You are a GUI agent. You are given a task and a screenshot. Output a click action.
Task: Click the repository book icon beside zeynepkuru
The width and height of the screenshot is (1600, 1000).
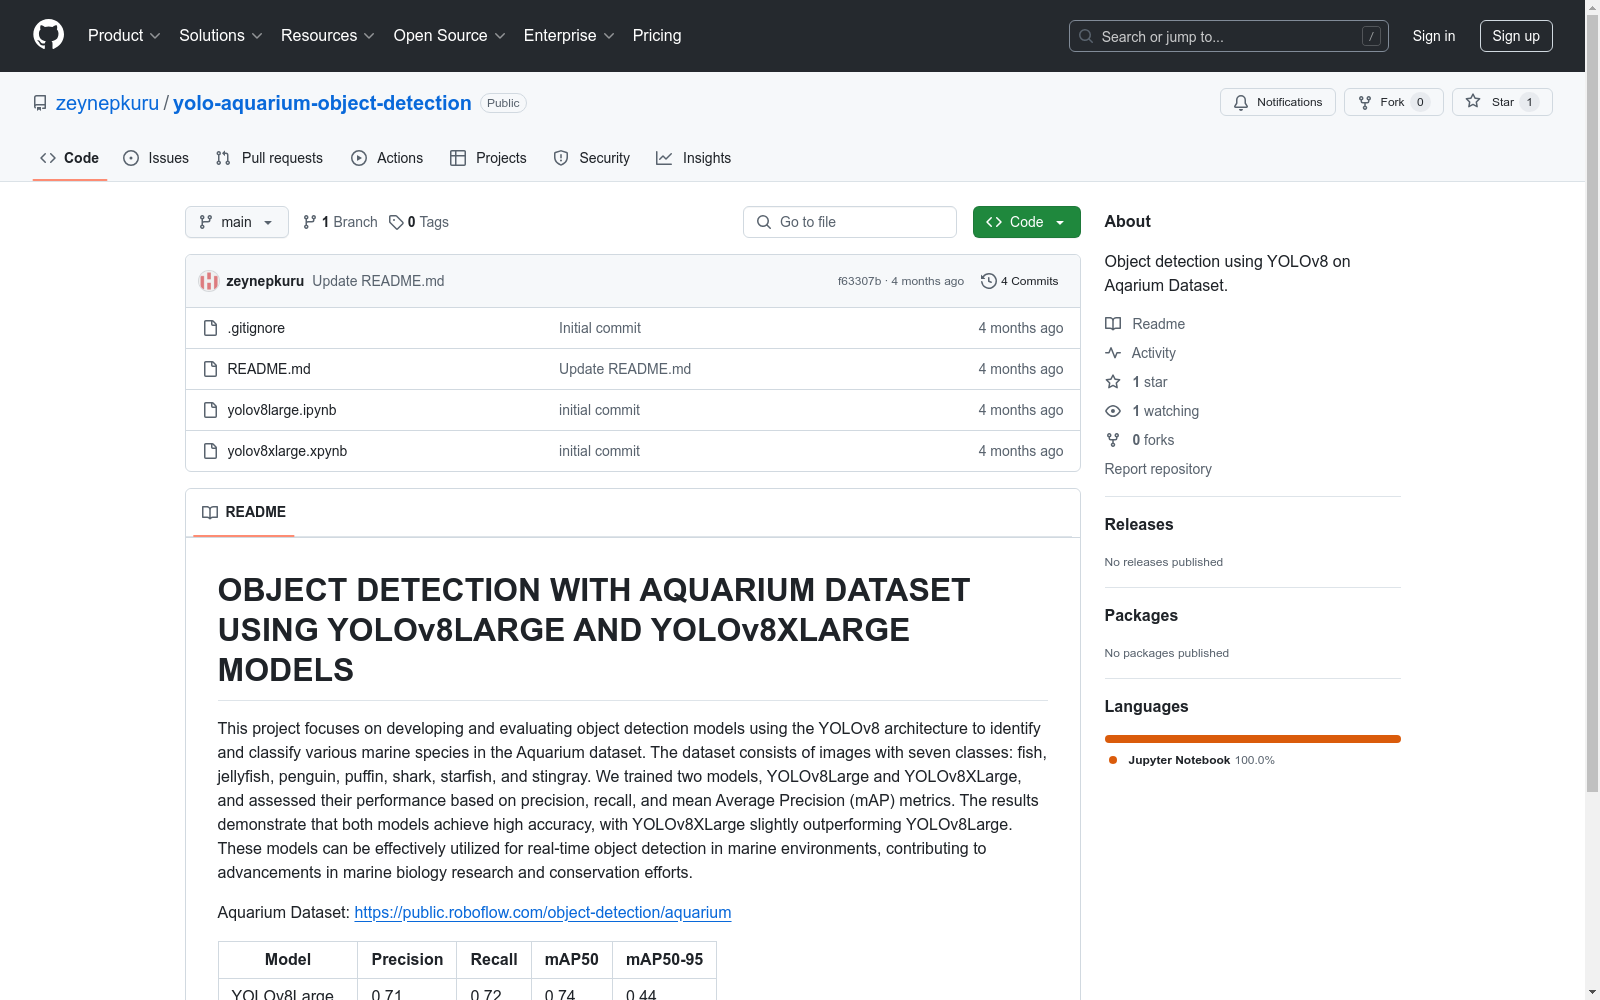coord(40,103)
